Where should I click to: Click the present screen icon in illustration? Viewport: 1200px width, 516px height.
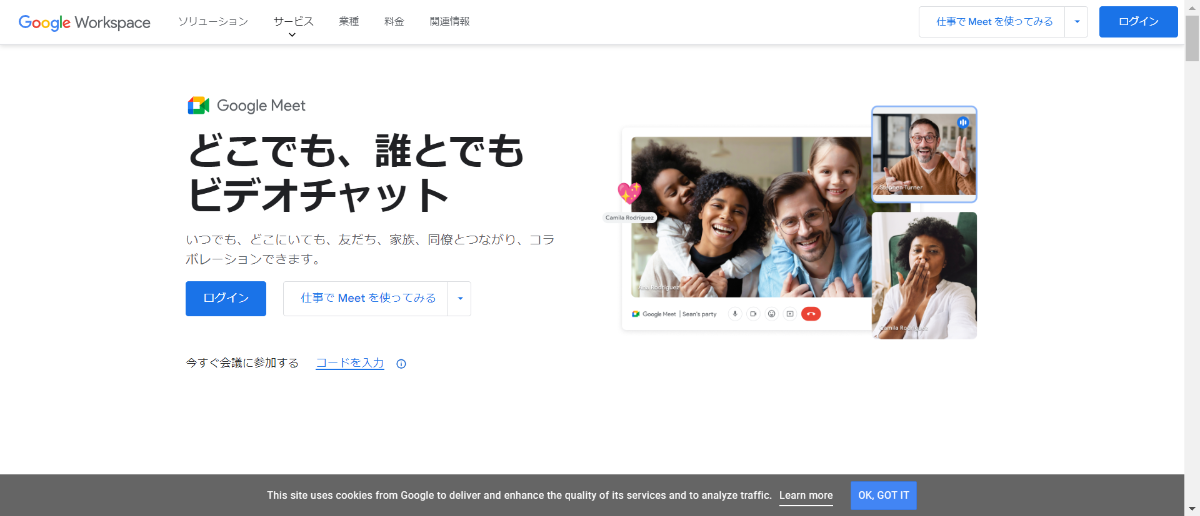pos(789,314)
